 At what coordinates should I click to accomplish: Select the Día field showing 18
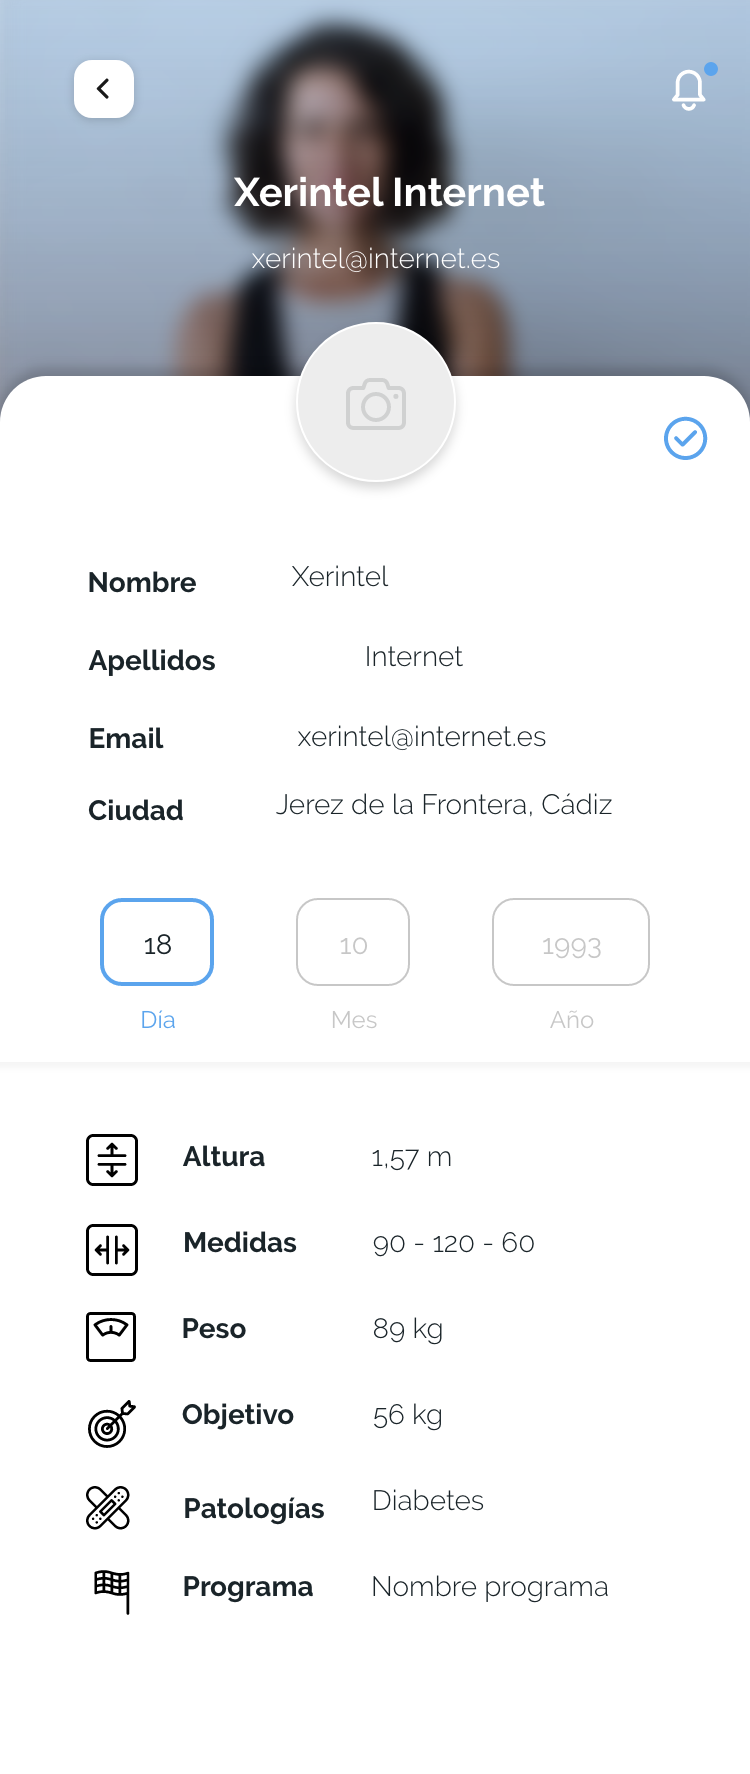pos(157,942)
